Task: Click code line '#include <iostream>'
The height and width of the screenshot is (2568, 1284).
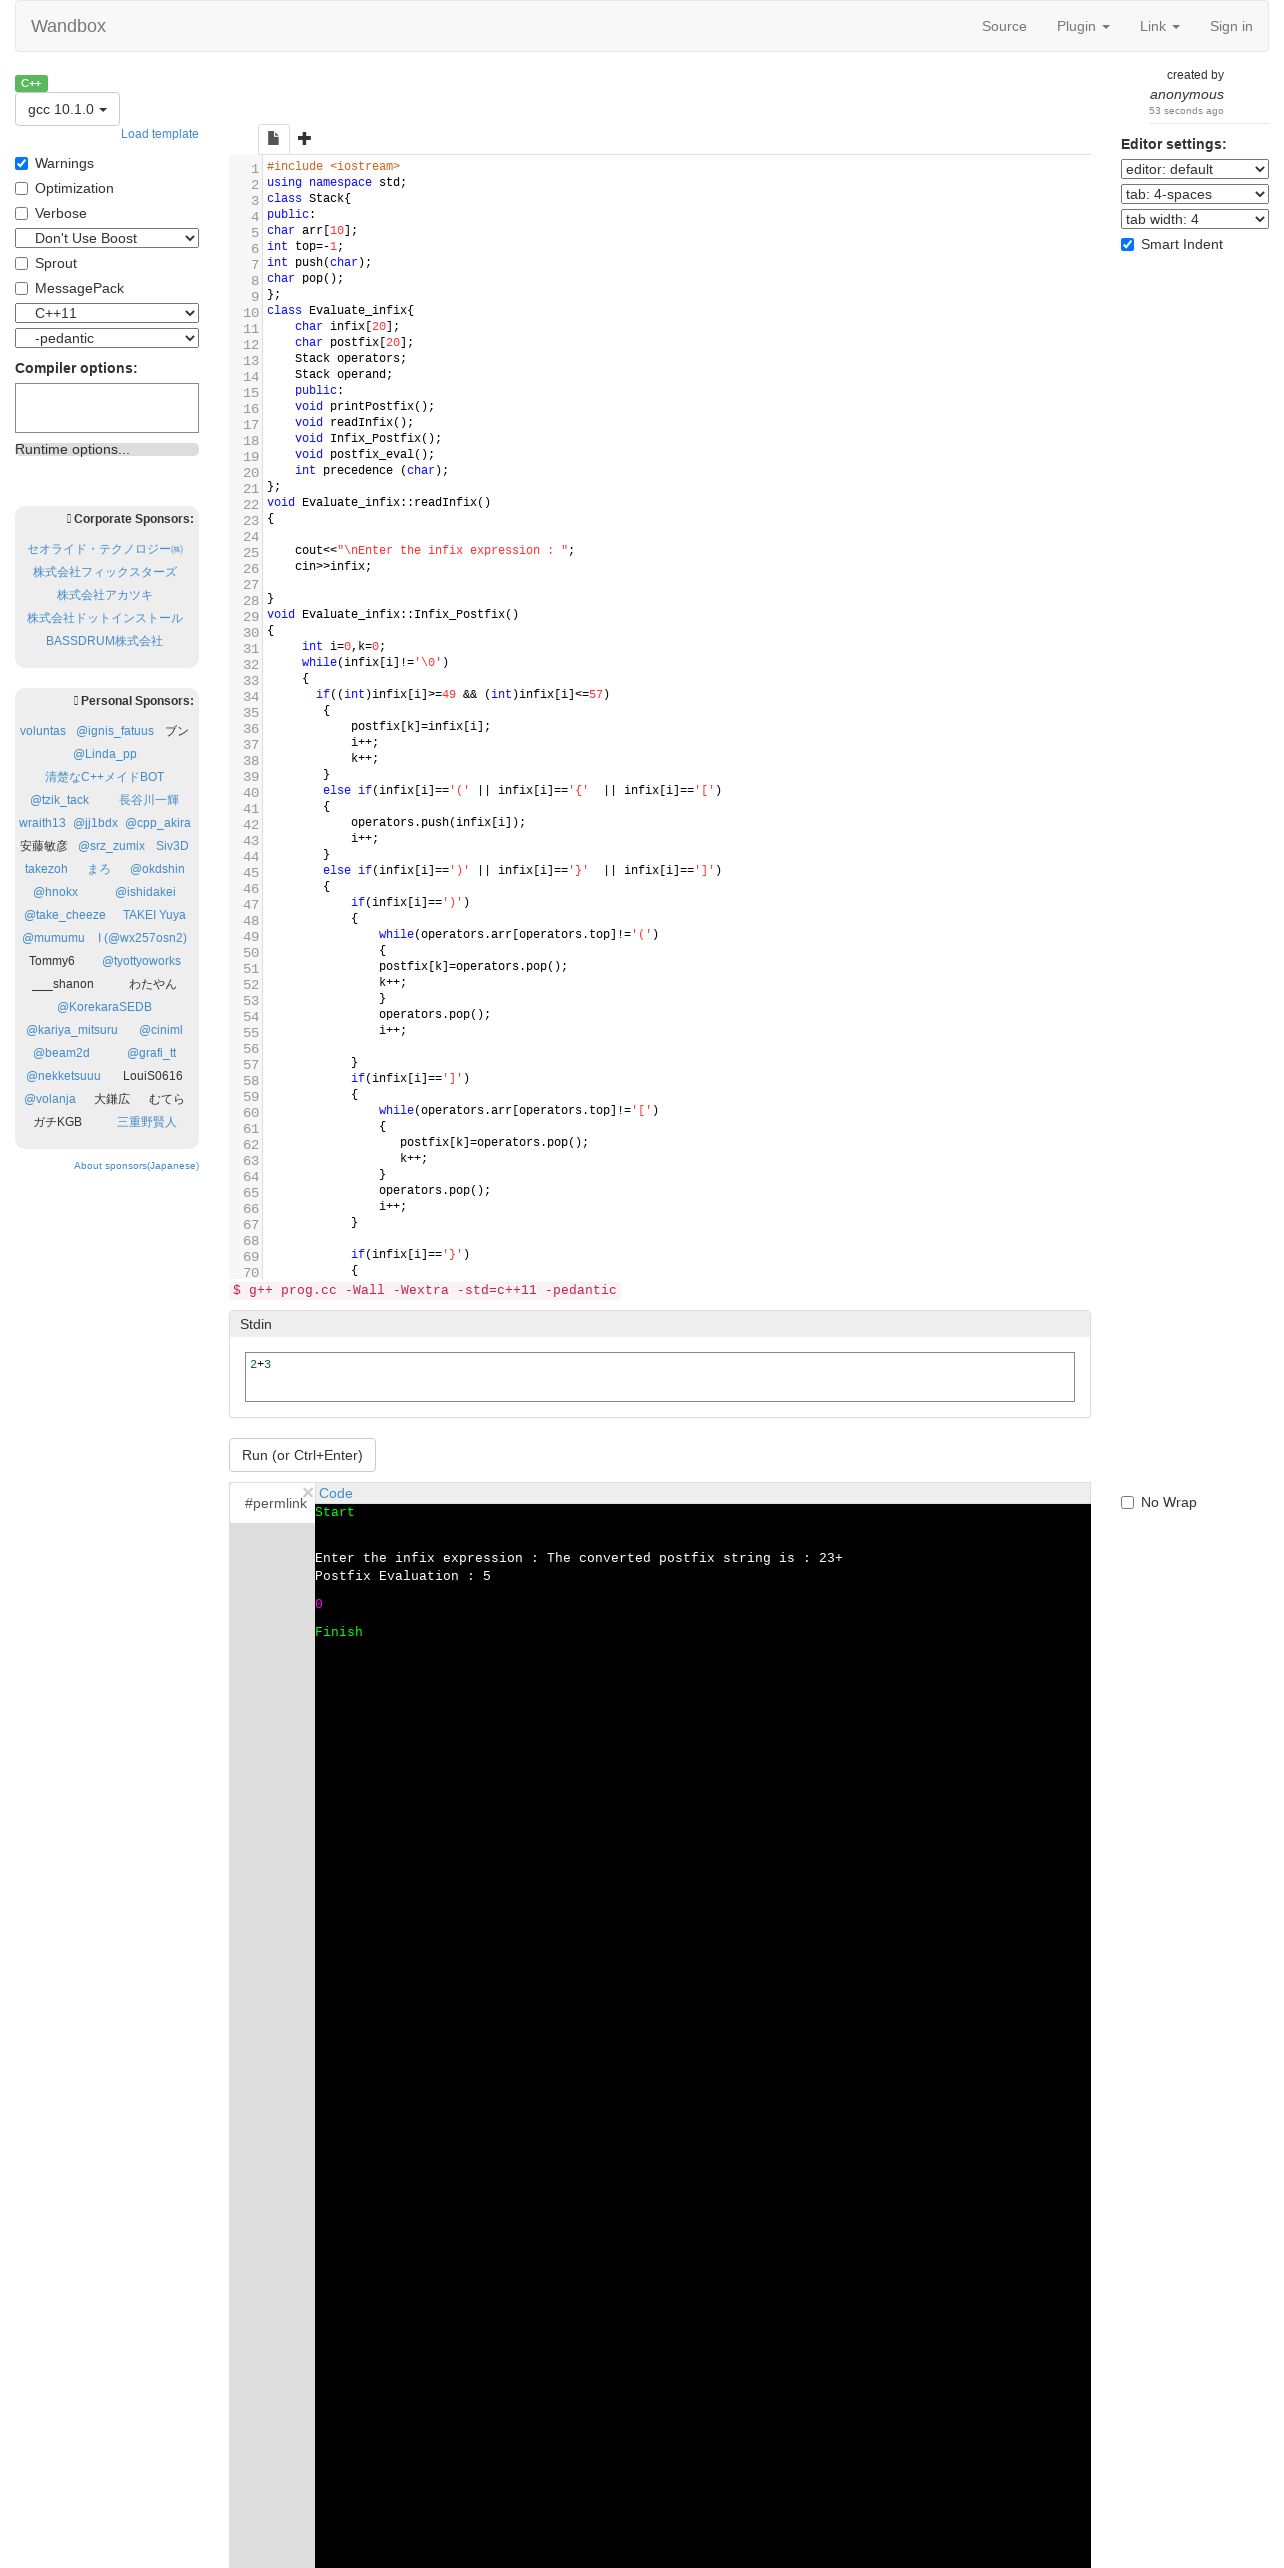Action: tap(333, 166)
